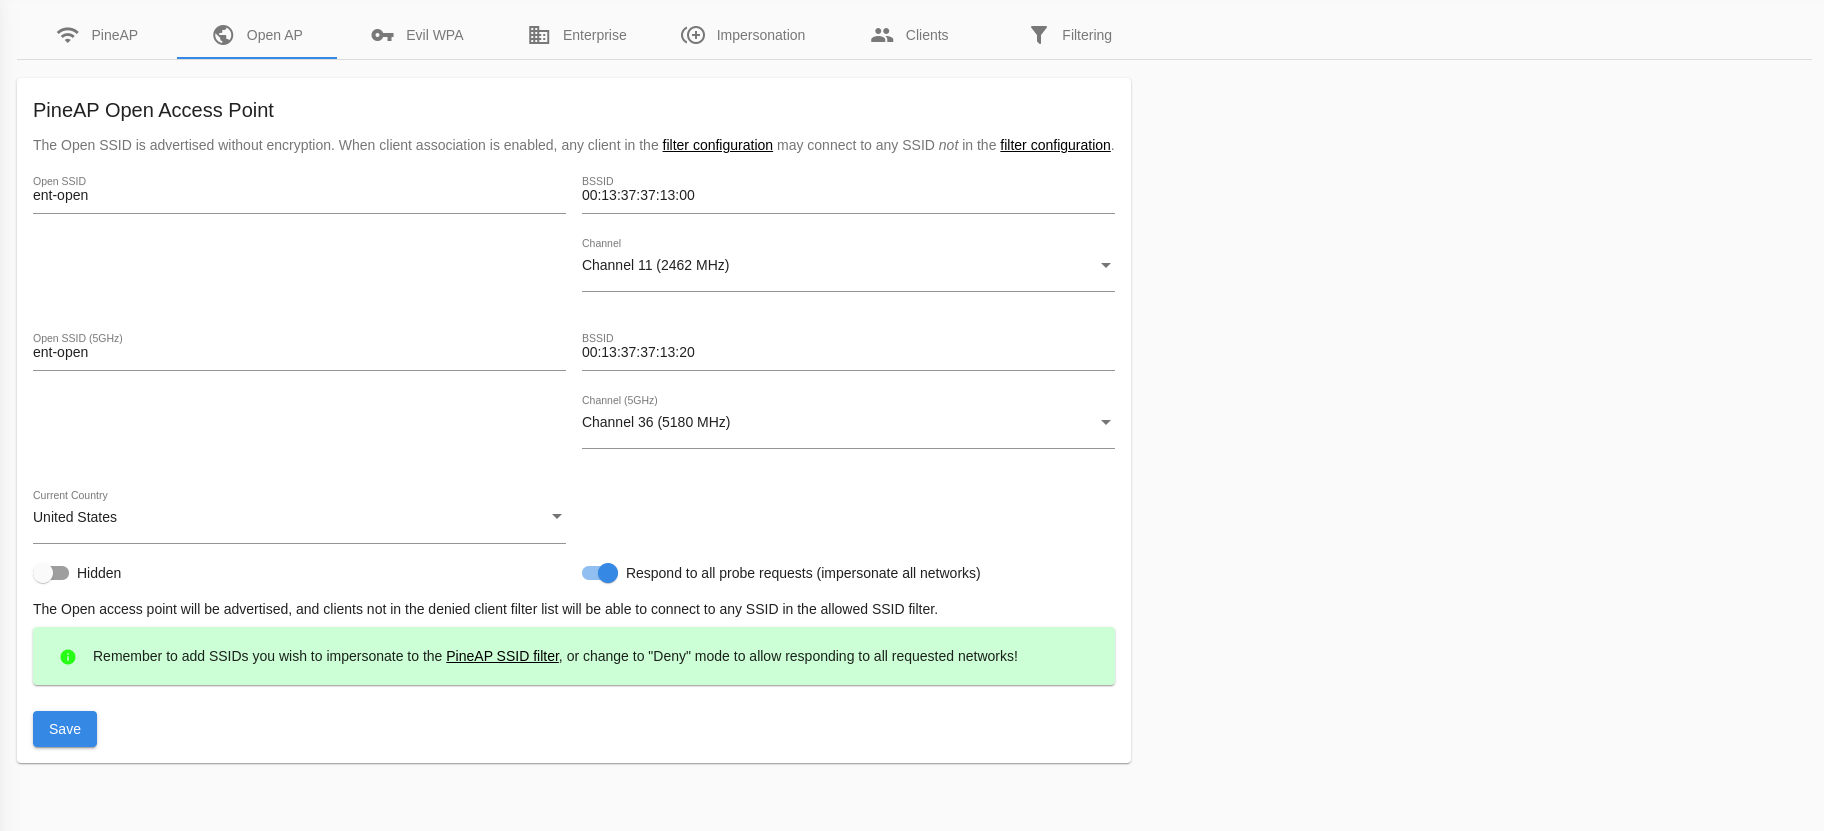1824x831 pixels.
Task: Enable the Hidden toggle switch
Action: [x=51, y=573]
